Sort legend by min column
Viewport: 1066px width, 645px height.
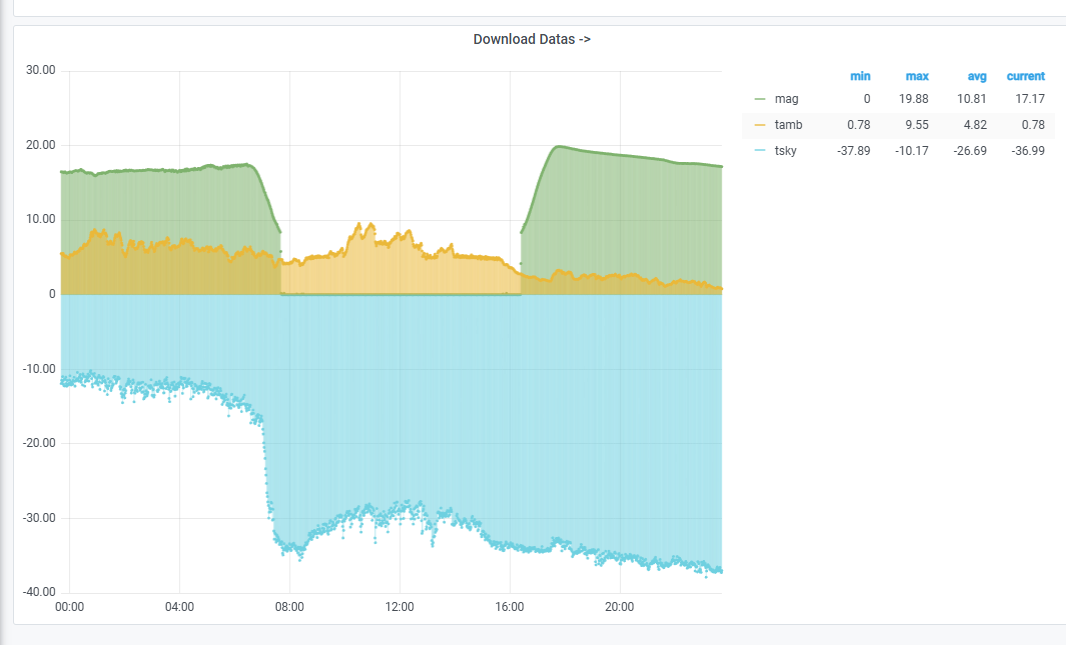click(860, 76)
